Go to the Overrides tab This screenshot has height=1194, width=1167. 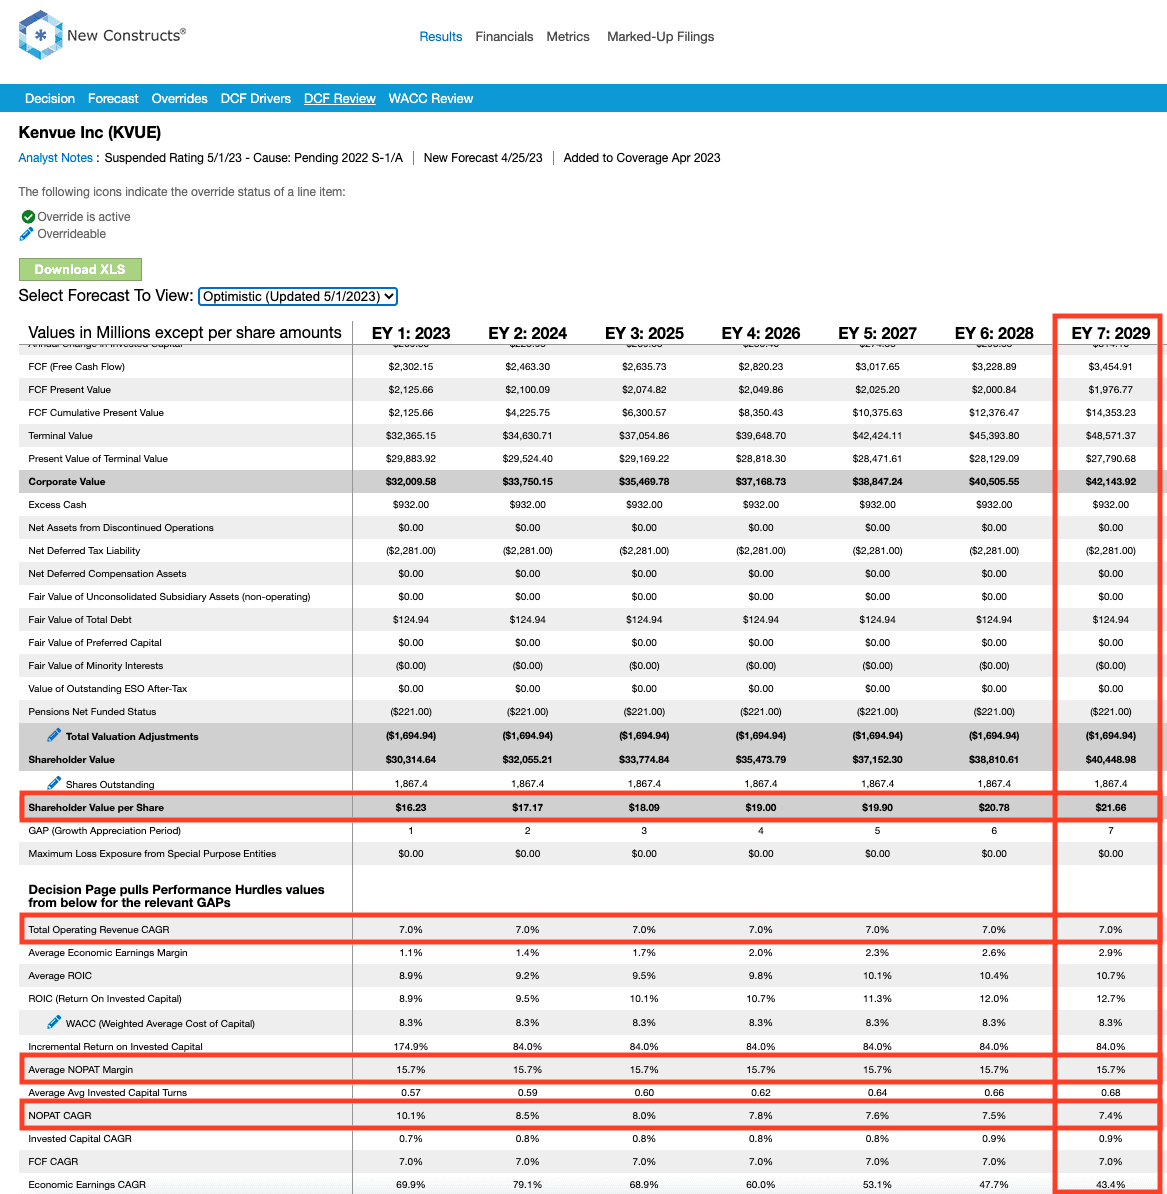179,98
